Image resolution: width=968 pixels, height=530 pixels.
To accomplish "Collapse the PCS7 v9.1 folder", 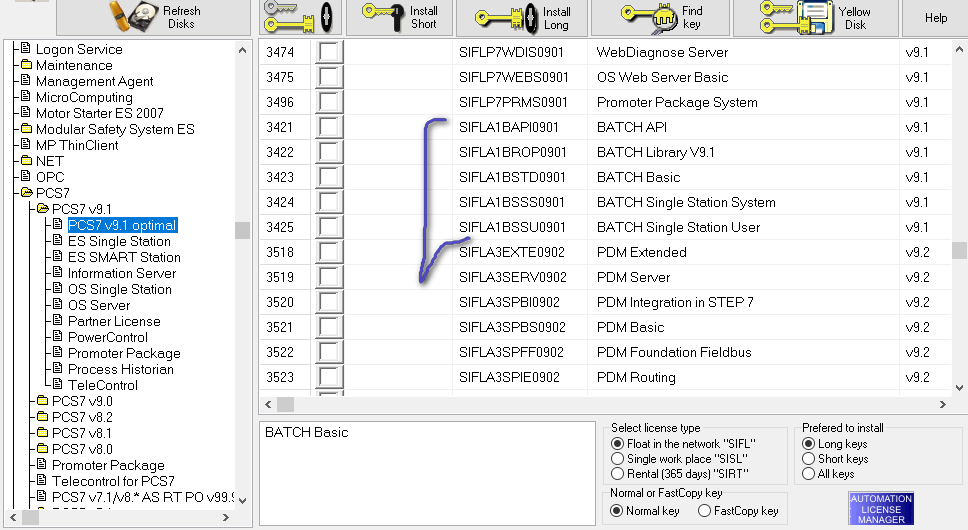I will [81, 209].
